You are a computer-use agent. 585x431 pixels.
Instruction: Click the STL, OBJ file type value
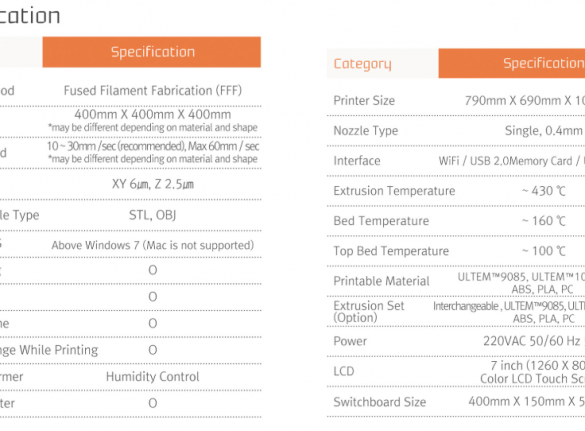click(x=153, y=215)
